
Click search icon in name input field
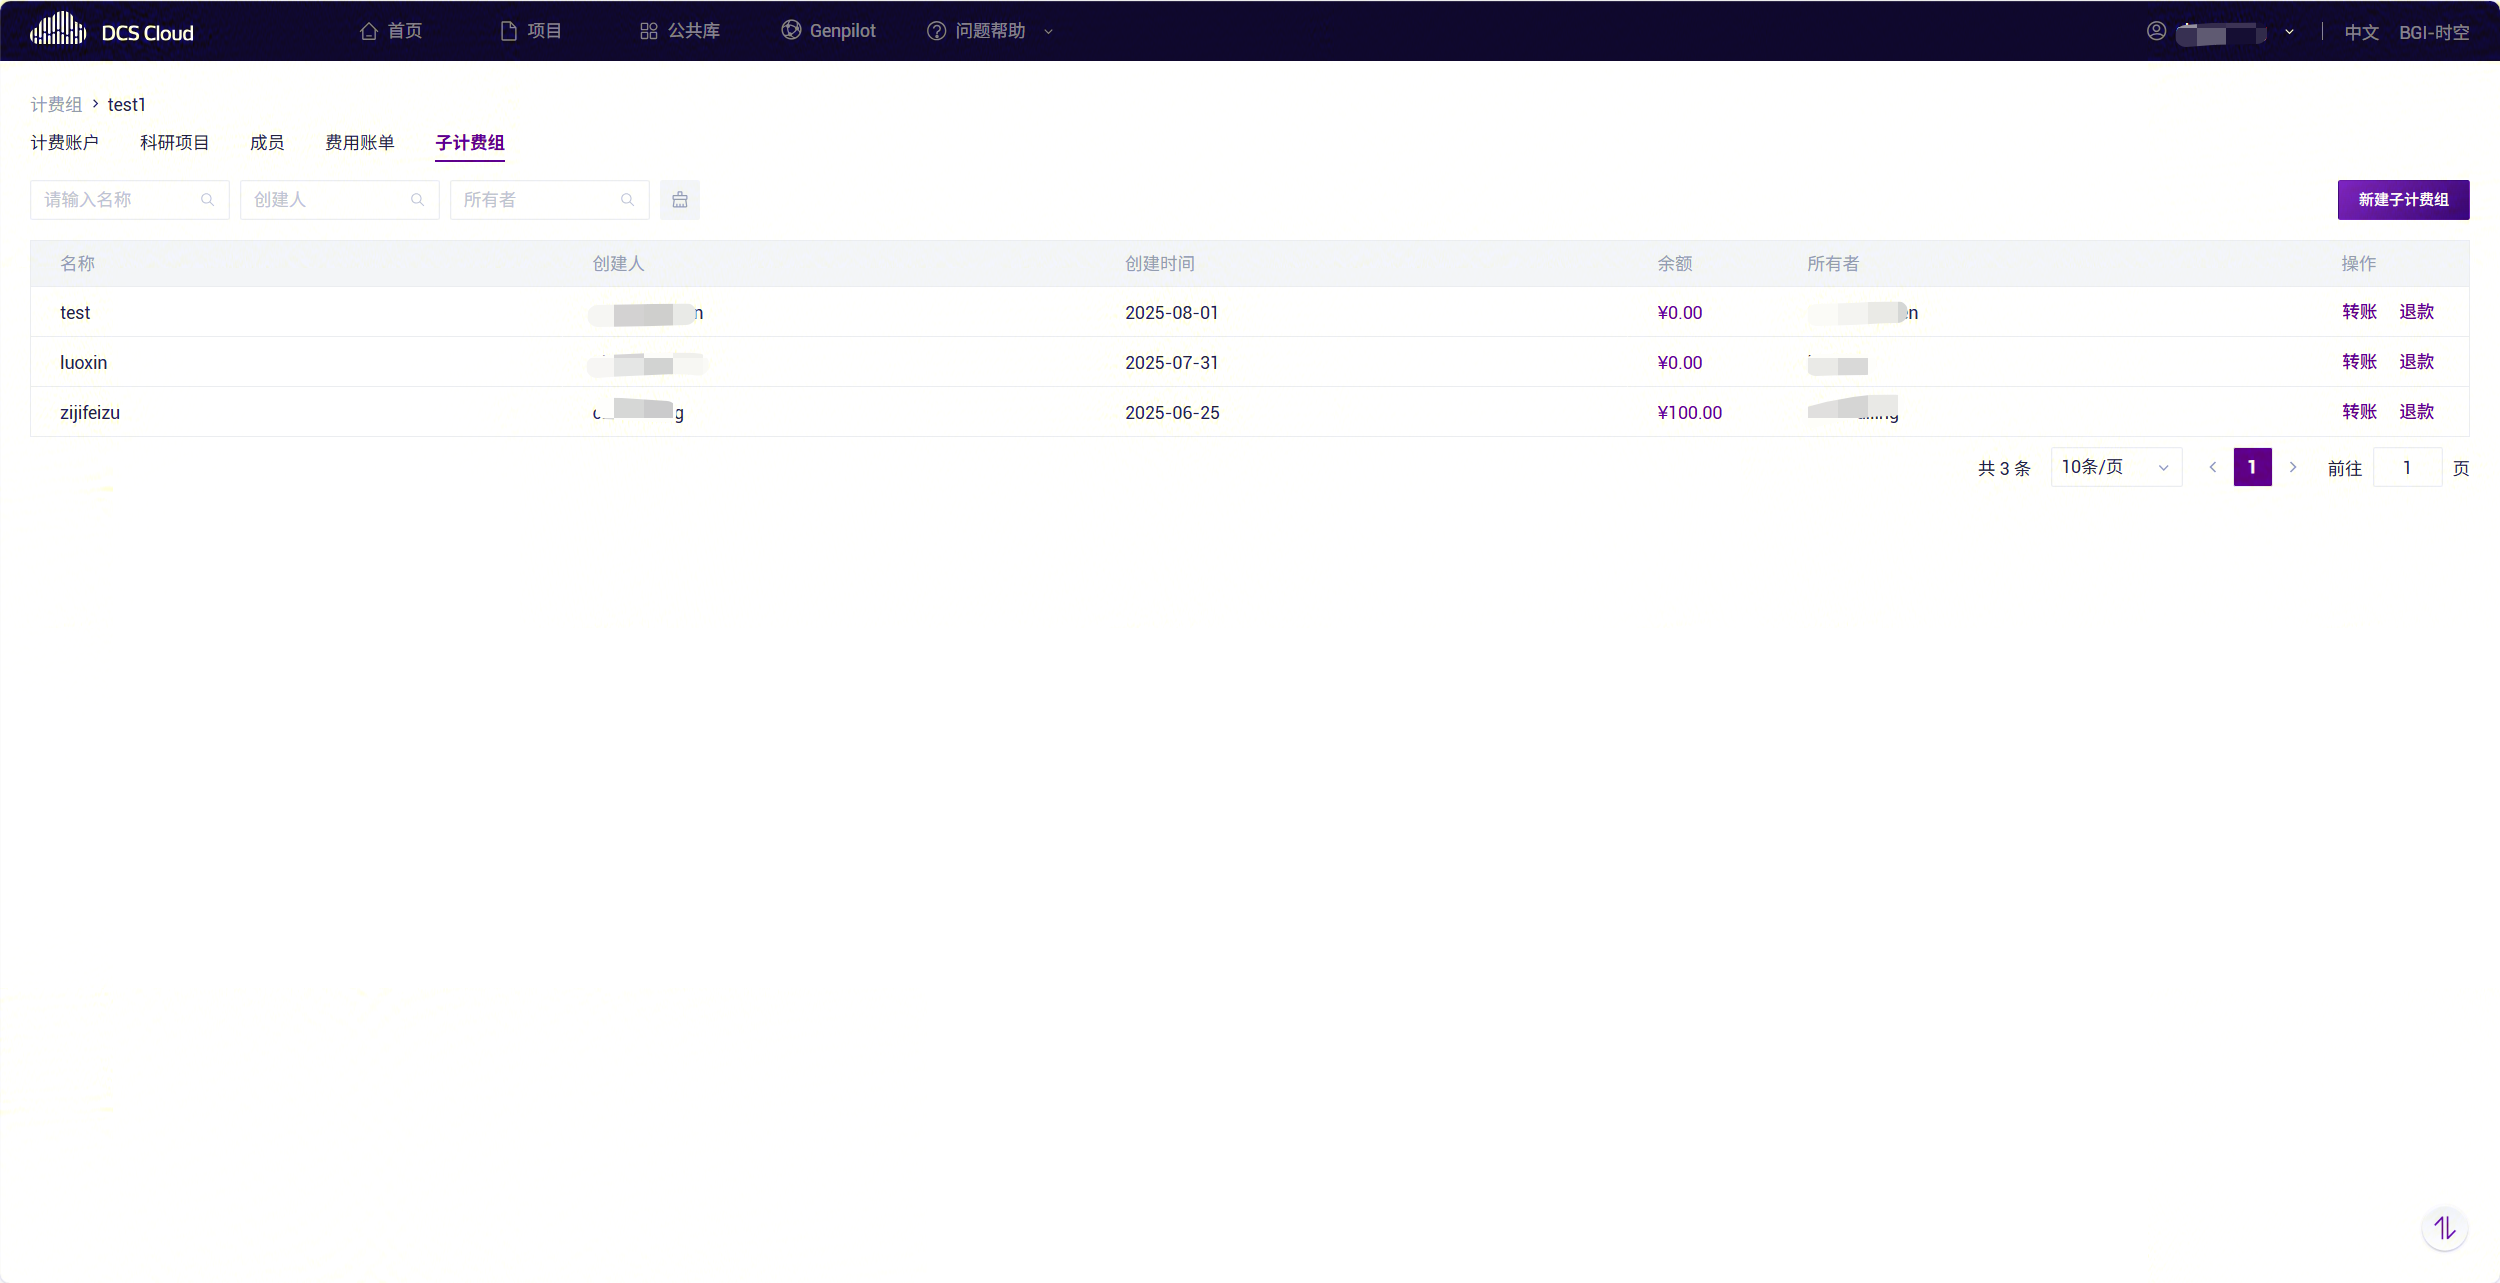coord(208,200)
